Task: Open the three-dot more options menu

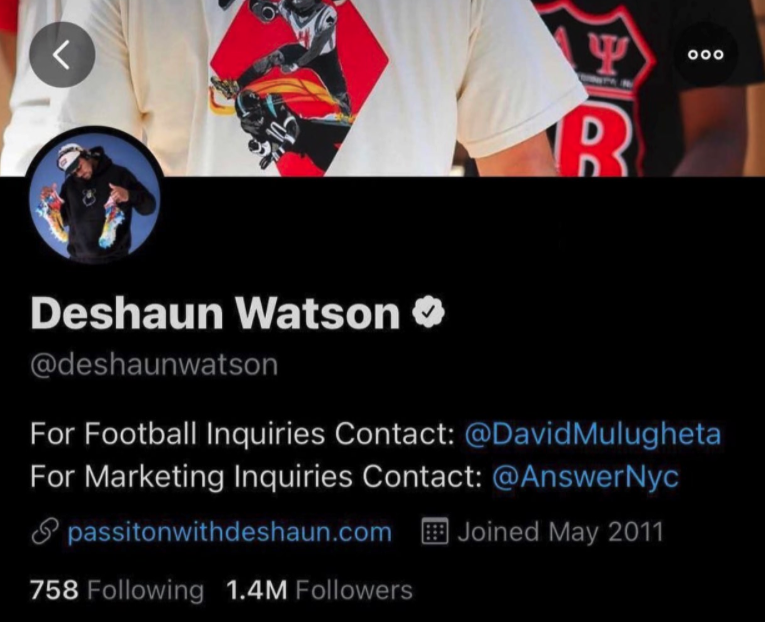Action: click(x=705, y=54)
